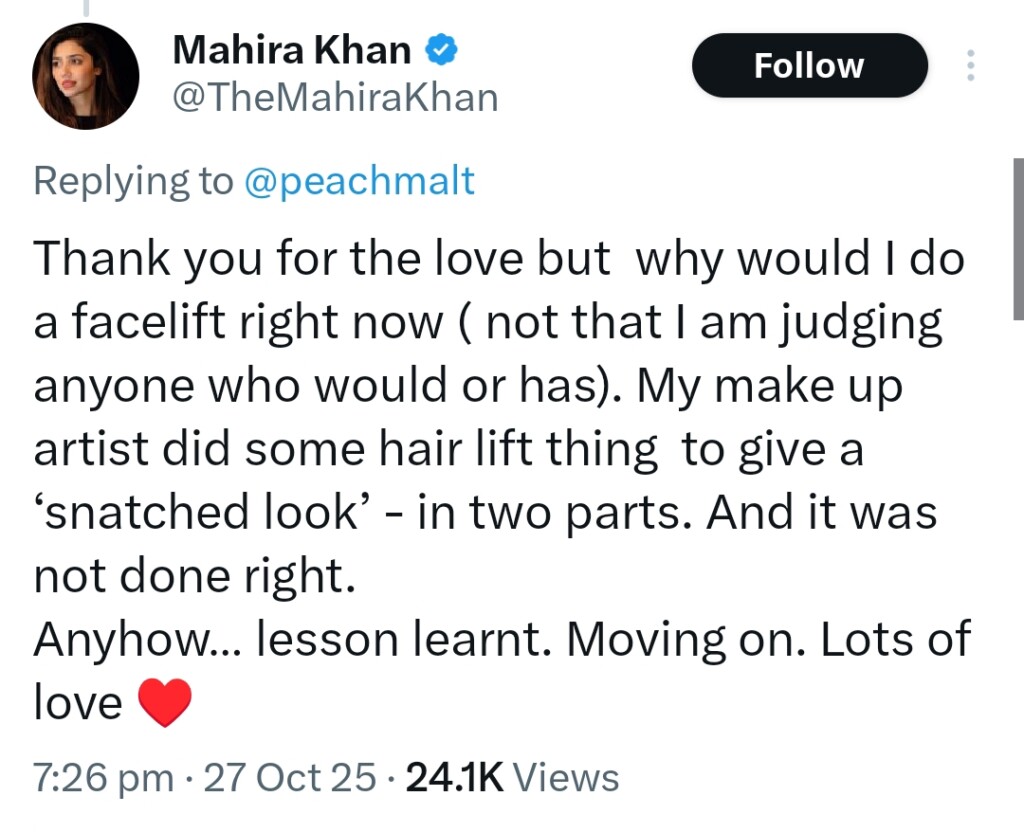This screenshot has width=1024, height=832.
Task: Click the 'not done right.' line
Action: (x=194, y=577)
